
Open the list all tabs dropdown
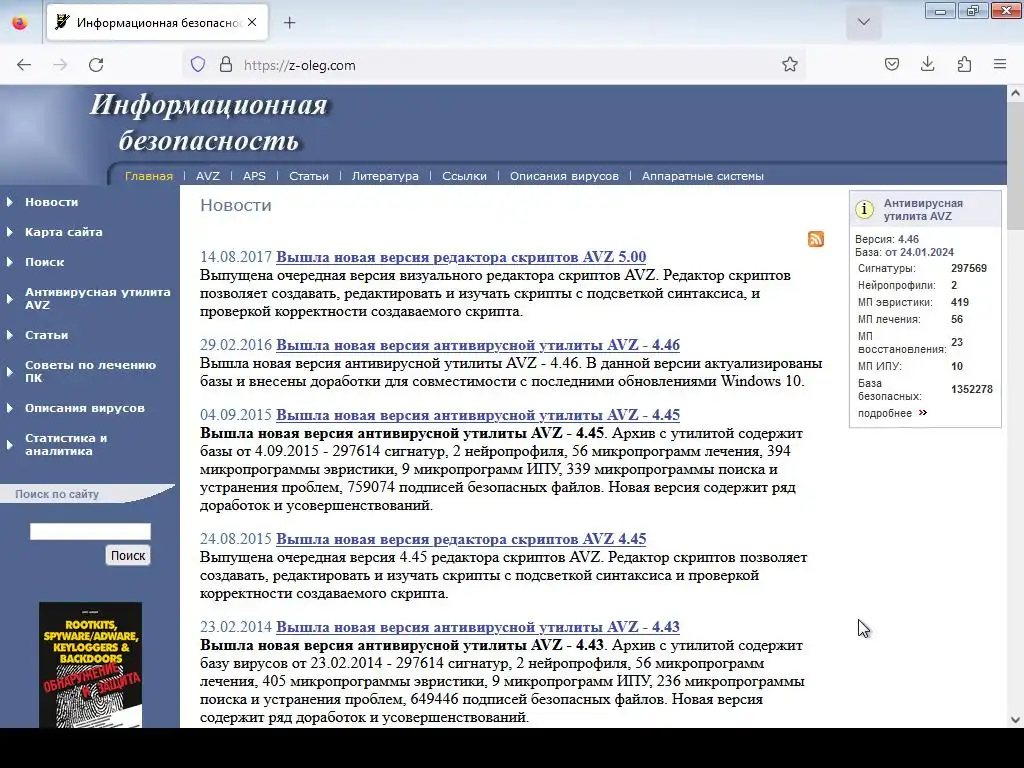pyautogui.click(x=863, y=22)
